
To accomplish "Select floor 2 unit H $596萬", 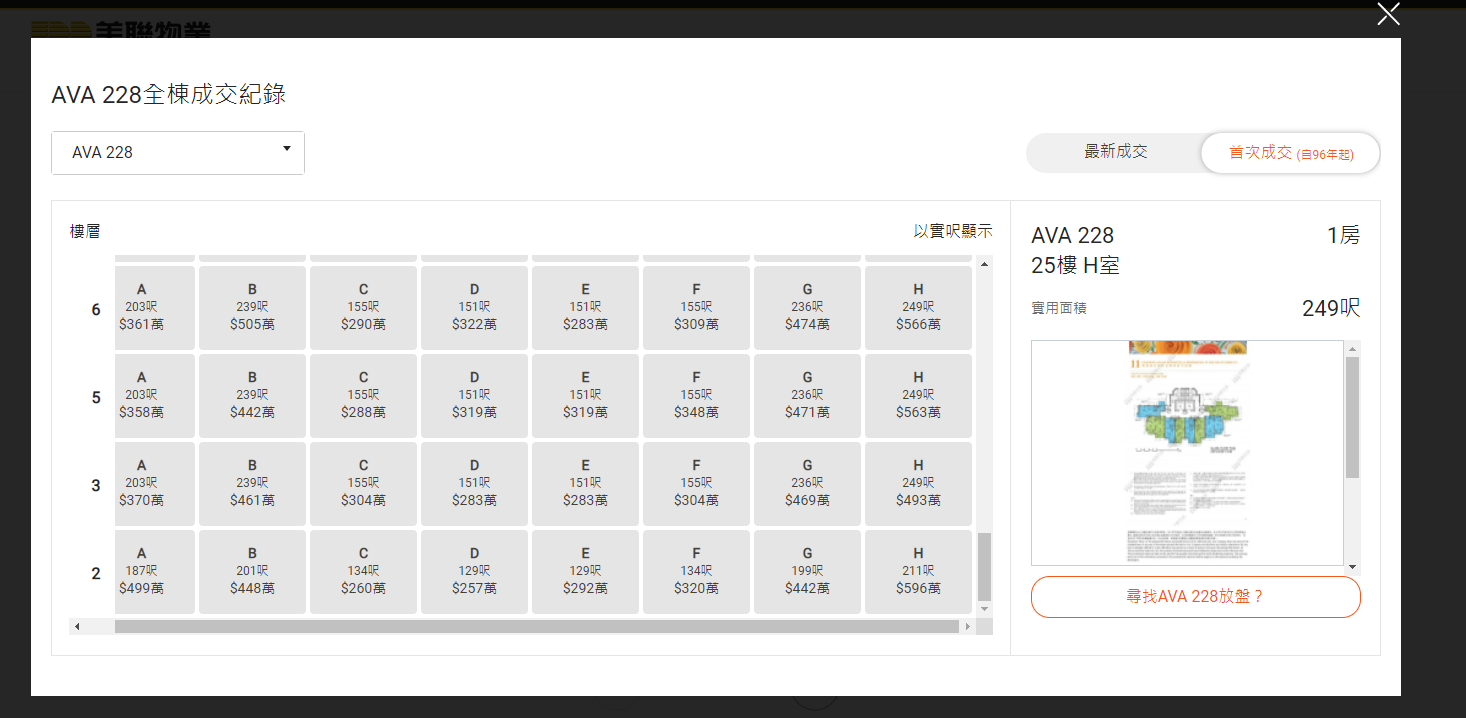I will click(918, 572).
